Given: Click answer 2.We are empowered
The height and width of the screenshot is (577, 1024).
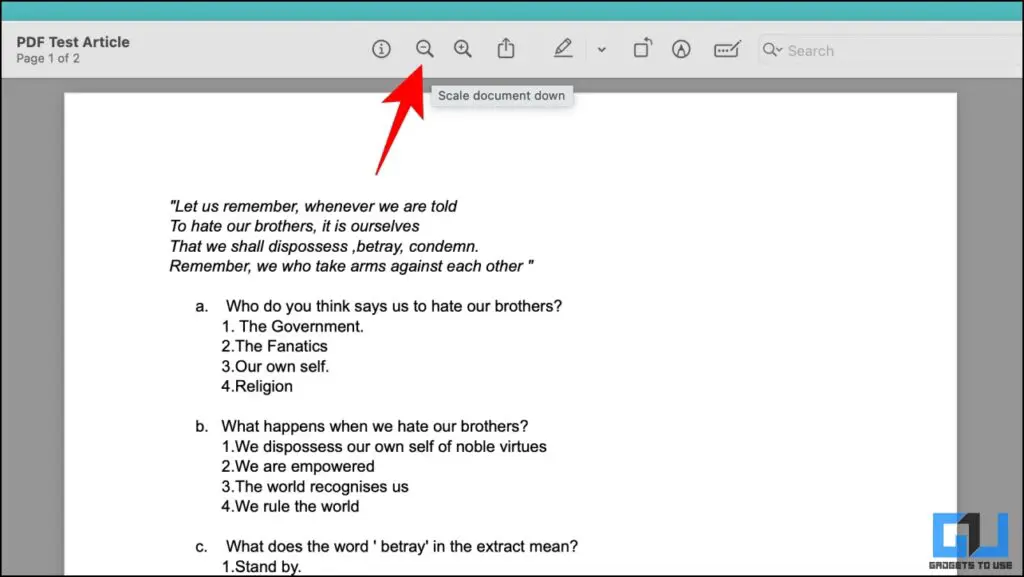Looking at the screenshot, I should click(298, 466).
